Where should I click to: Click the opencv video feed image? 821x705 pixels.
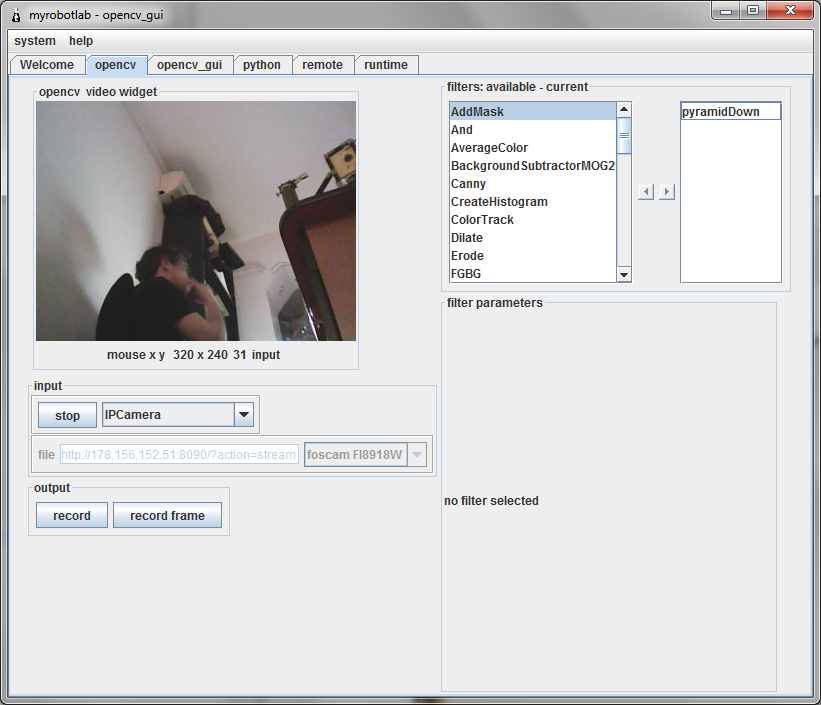(x=196, y=221)
